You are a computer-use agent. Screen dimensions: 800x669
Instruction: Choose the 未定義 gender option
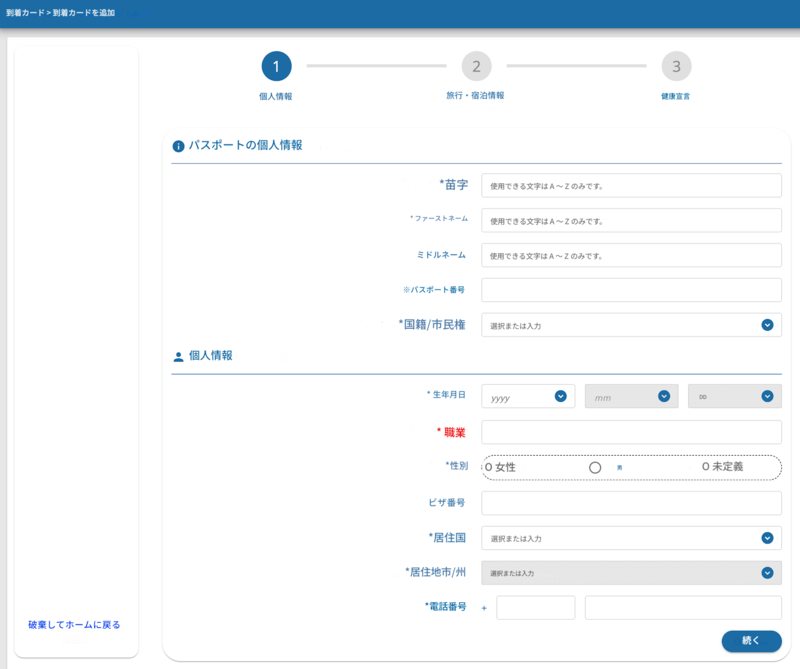point(705,467)
